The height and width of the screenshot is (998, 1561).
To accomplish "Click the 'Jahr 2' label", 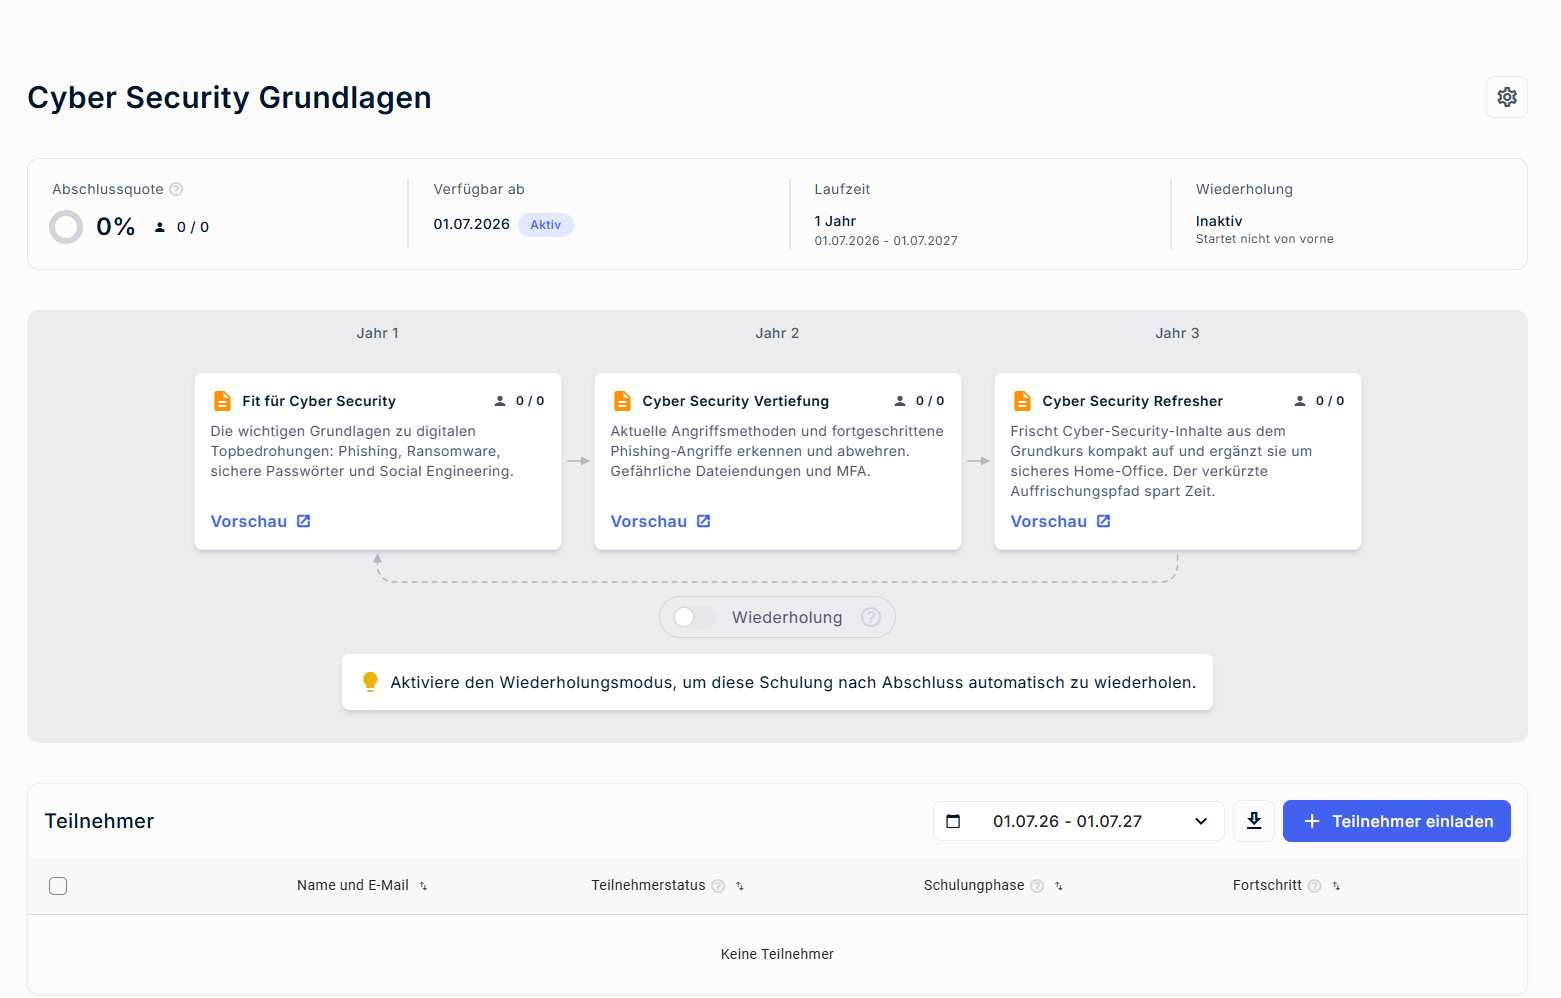I will [x=777, y=333].
